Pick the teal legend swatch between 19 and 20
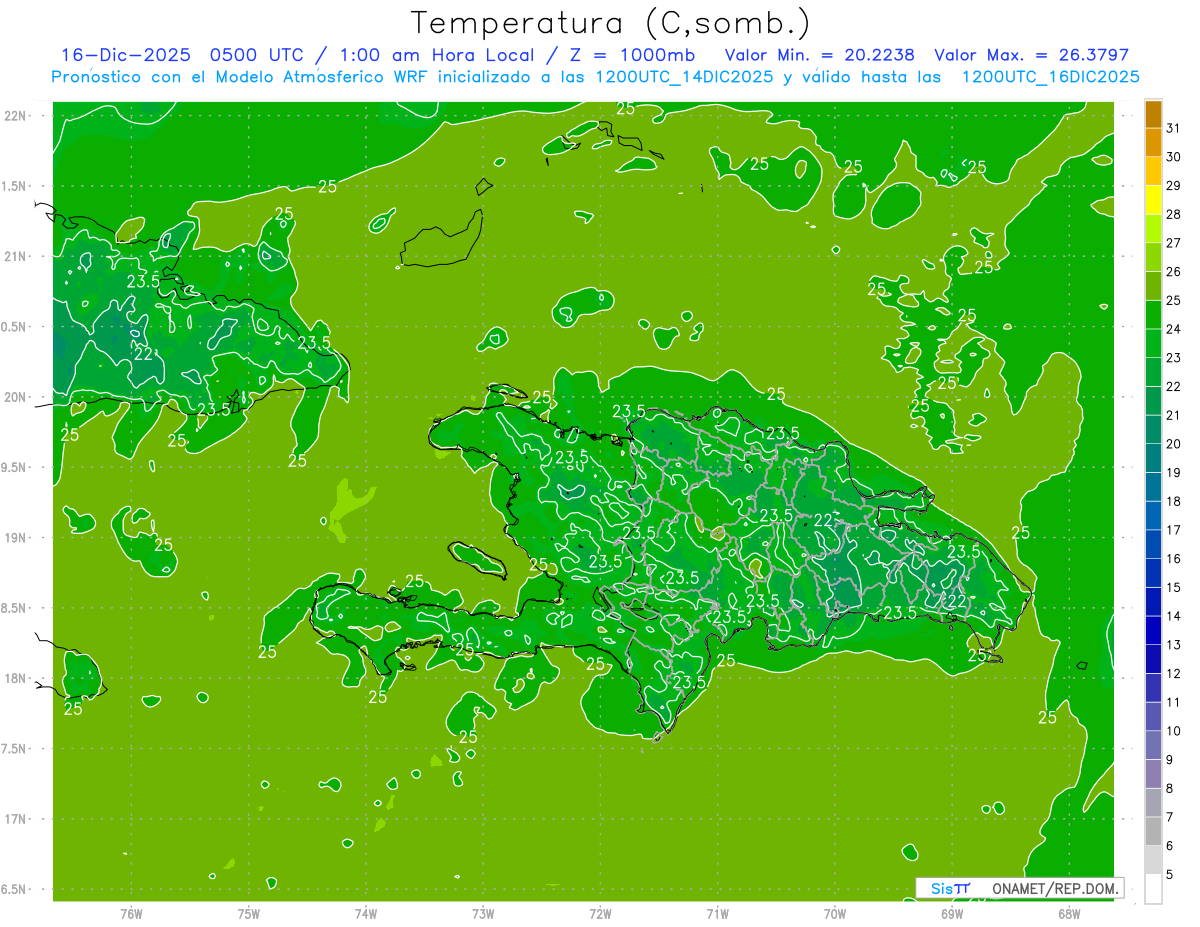This screenshot has width=1200, height=927. coord(1153,458)
